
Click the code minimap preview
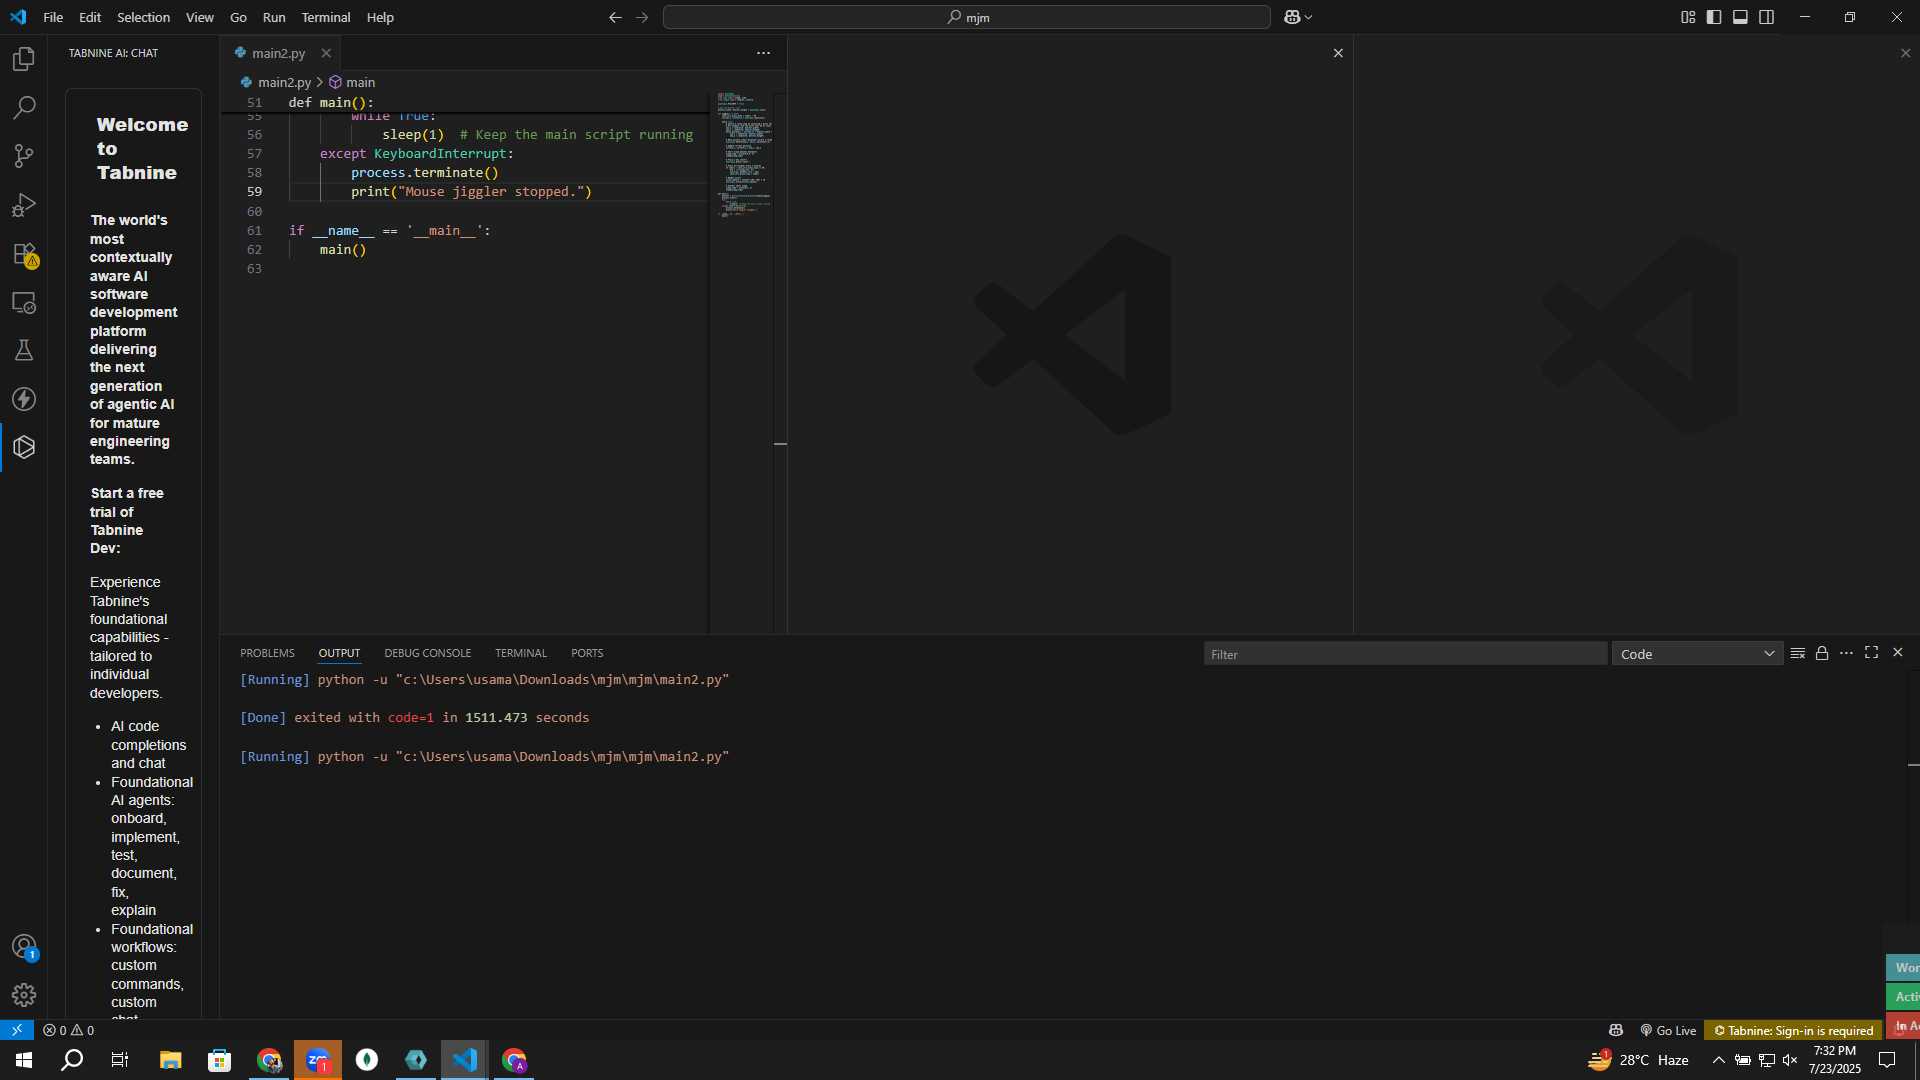743,155
